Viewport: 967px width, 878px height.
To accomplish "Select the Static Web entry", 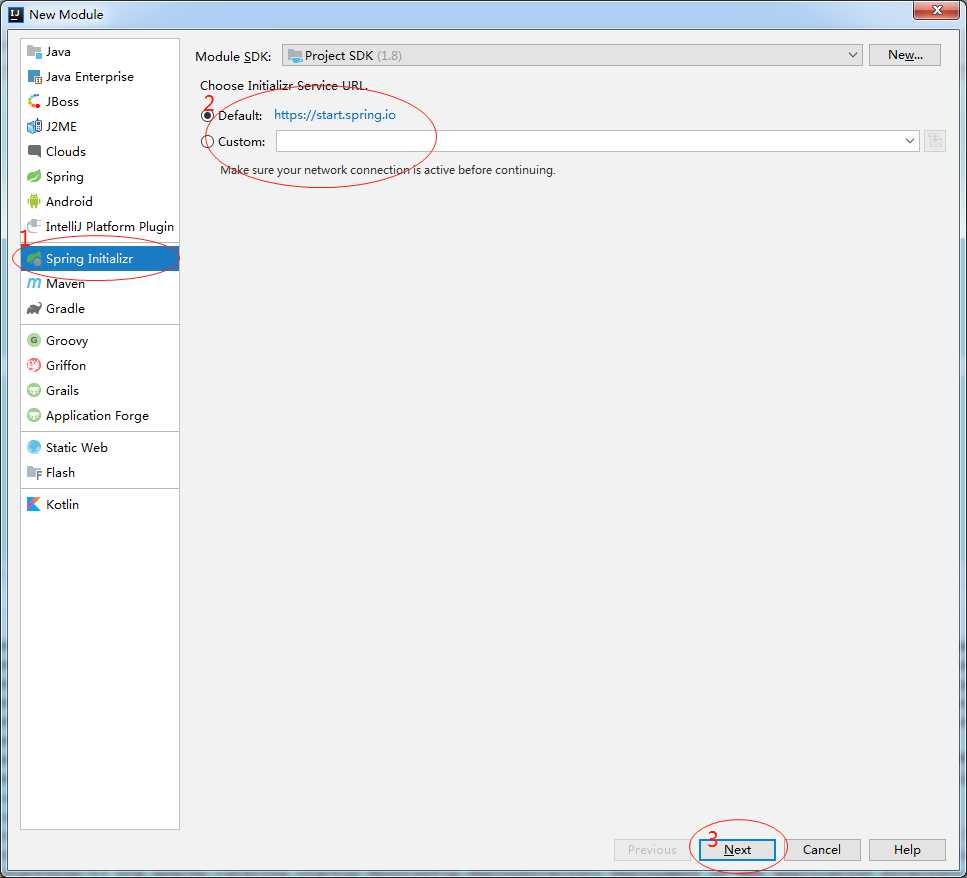I will (x=100, y=447).
